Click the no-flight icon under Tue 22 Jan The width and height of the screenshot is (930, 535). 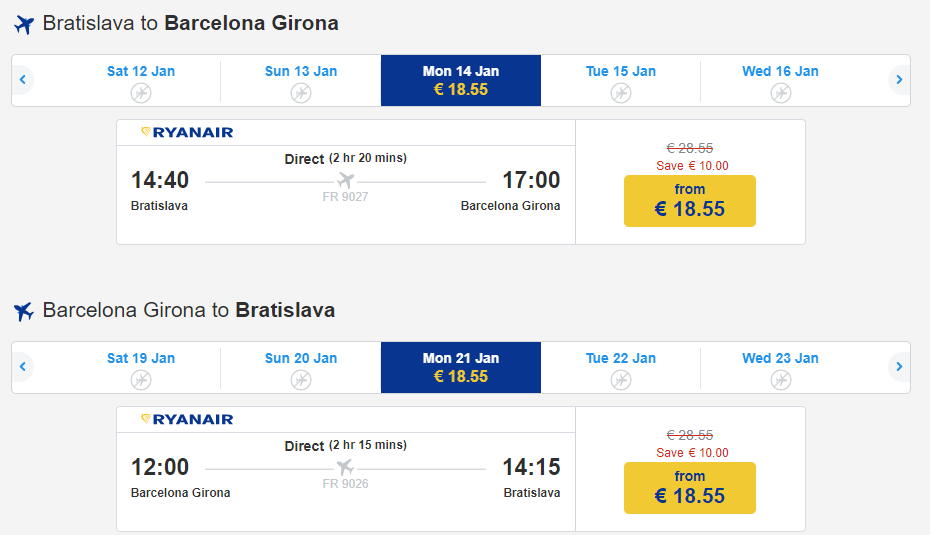pyautogui.click(x=621, y=380)
